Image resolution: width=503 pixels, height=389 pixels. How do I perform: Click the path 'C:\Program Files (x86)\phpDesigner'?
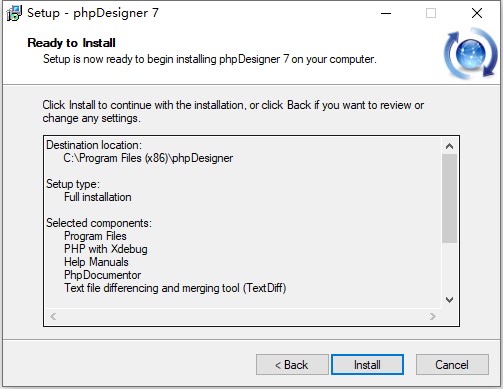(148, 158)
